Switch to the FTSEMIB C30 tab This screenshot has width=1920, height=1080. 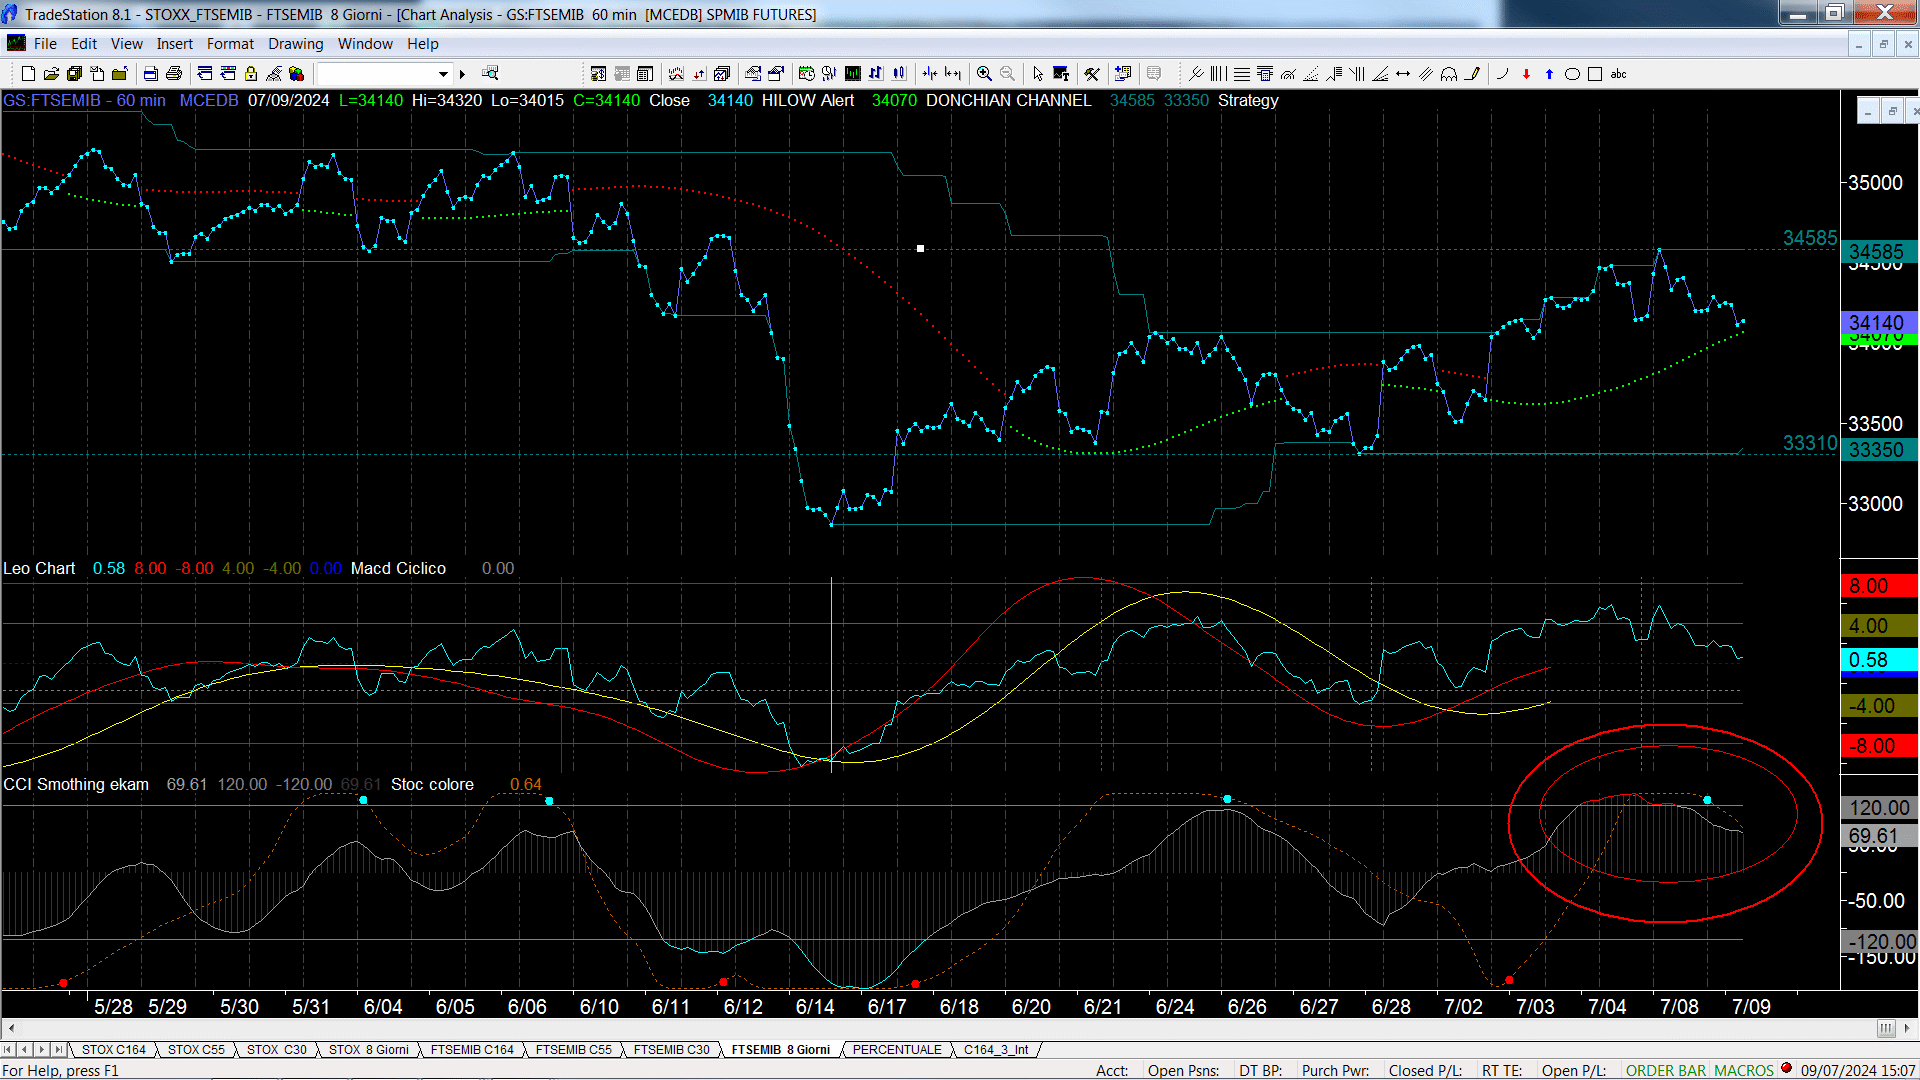pos(671,1050)
